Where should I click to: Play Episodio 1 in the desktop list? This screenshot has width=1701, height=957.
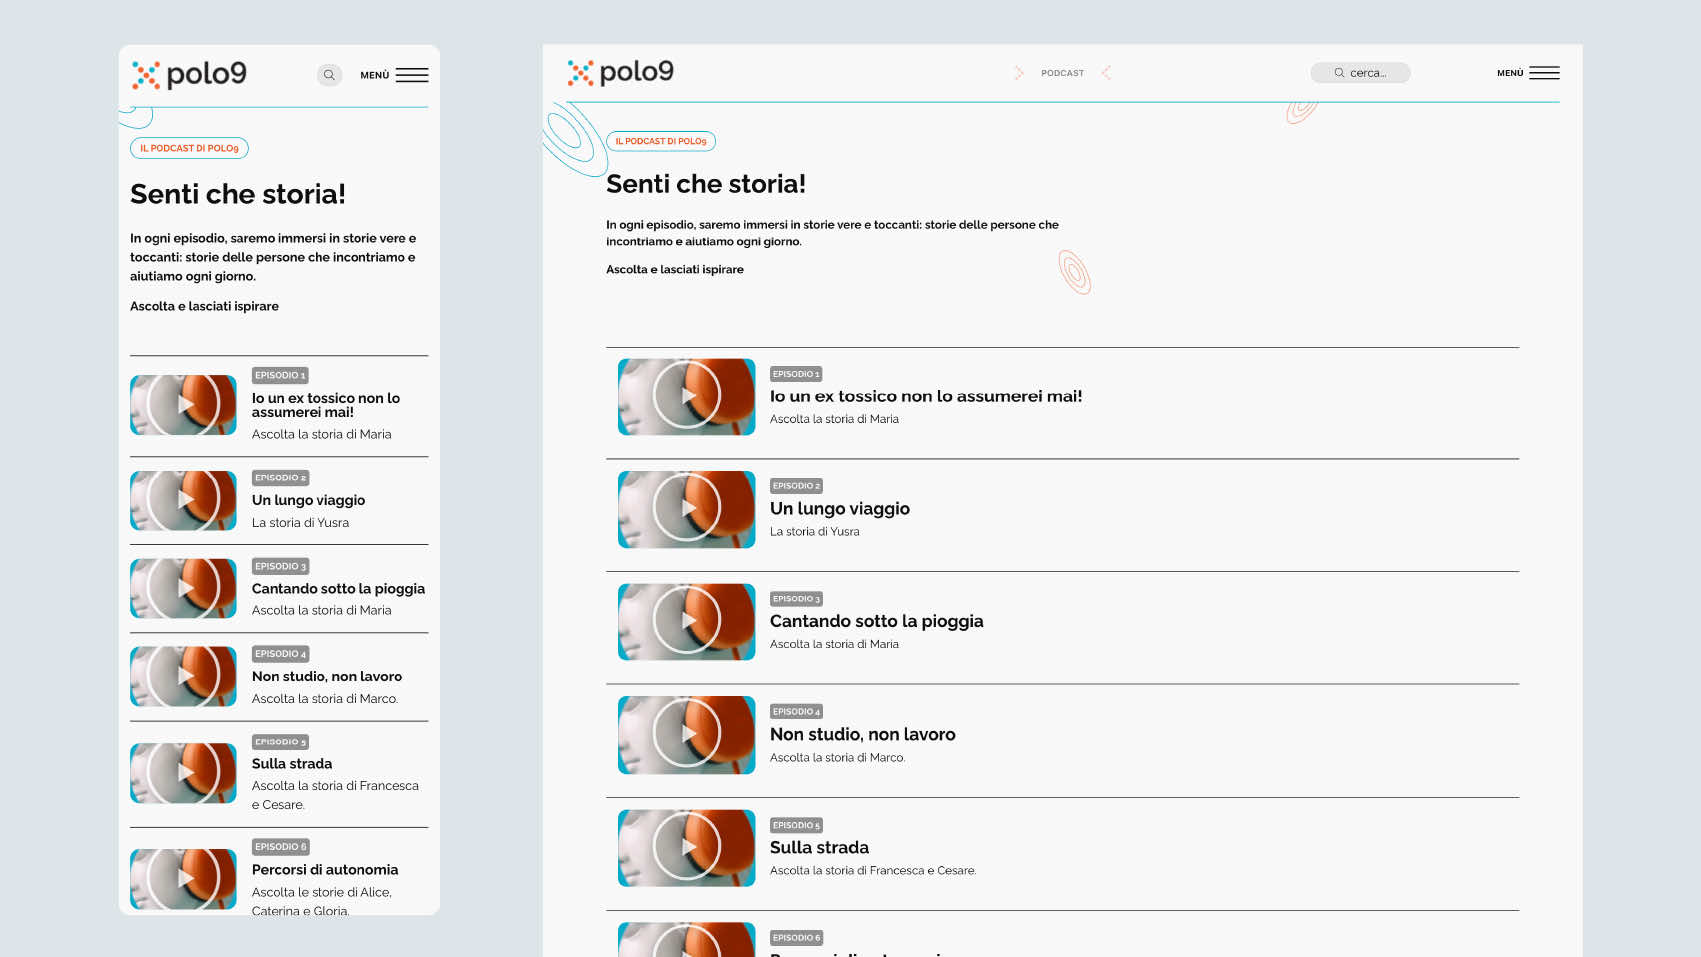point(687,396)
